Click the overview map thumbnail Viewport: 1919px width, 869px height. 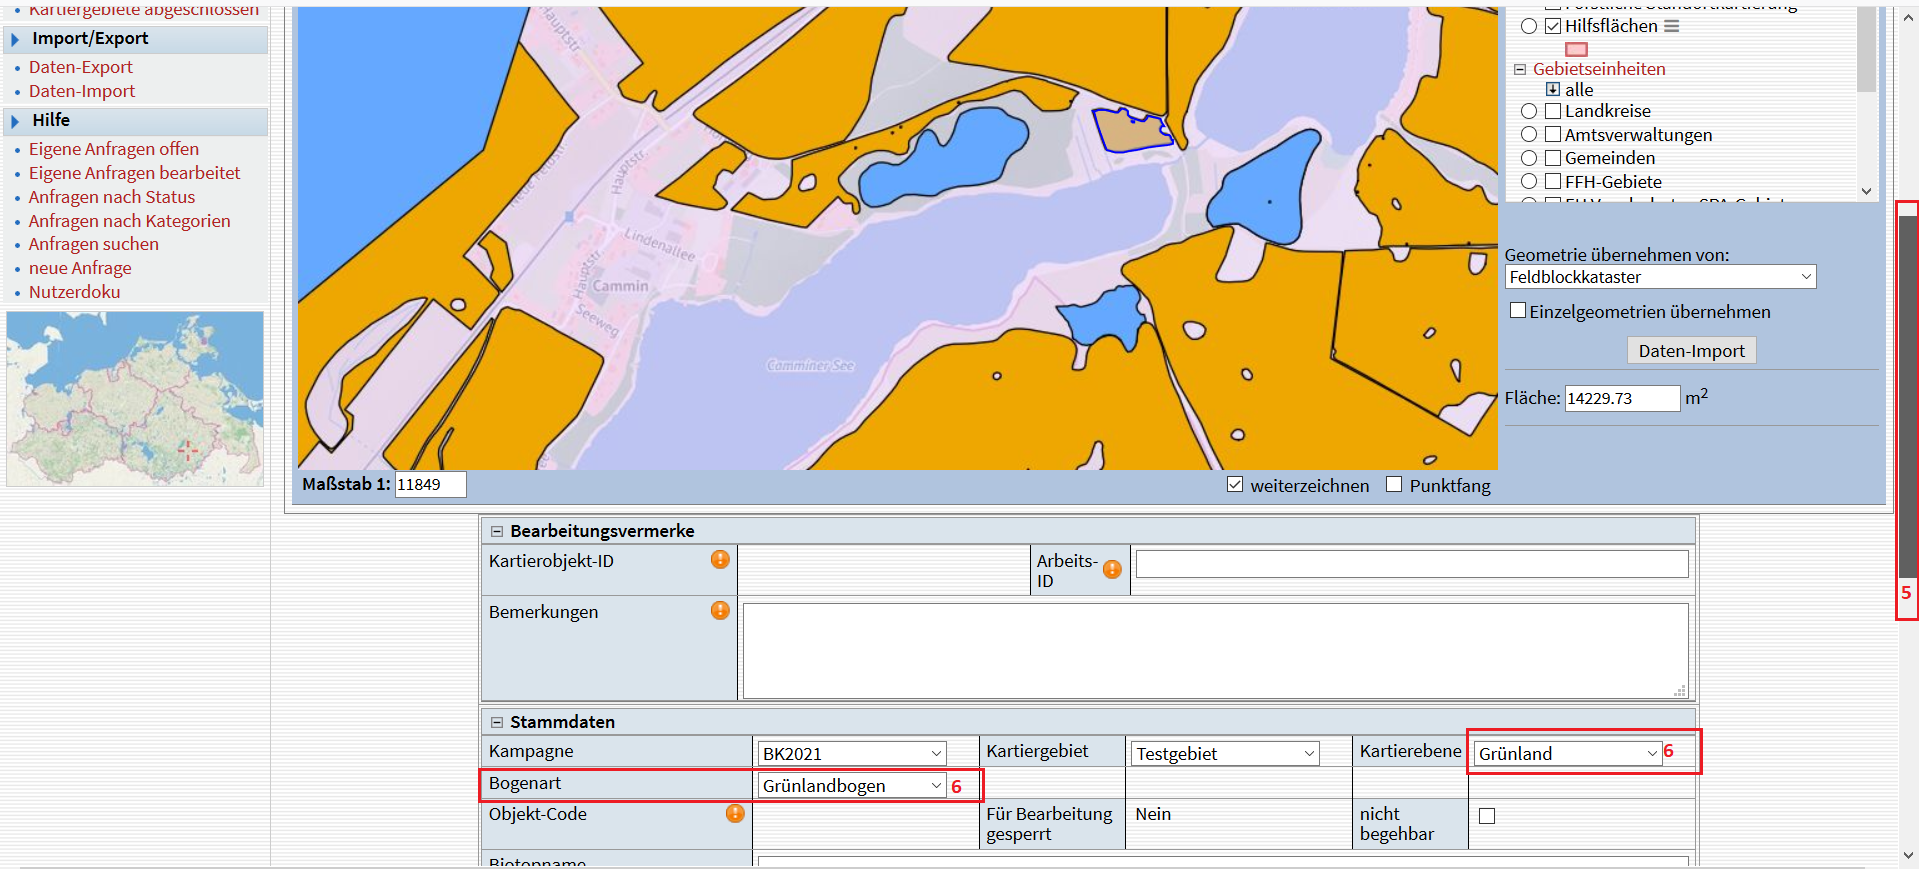point(135,398)
